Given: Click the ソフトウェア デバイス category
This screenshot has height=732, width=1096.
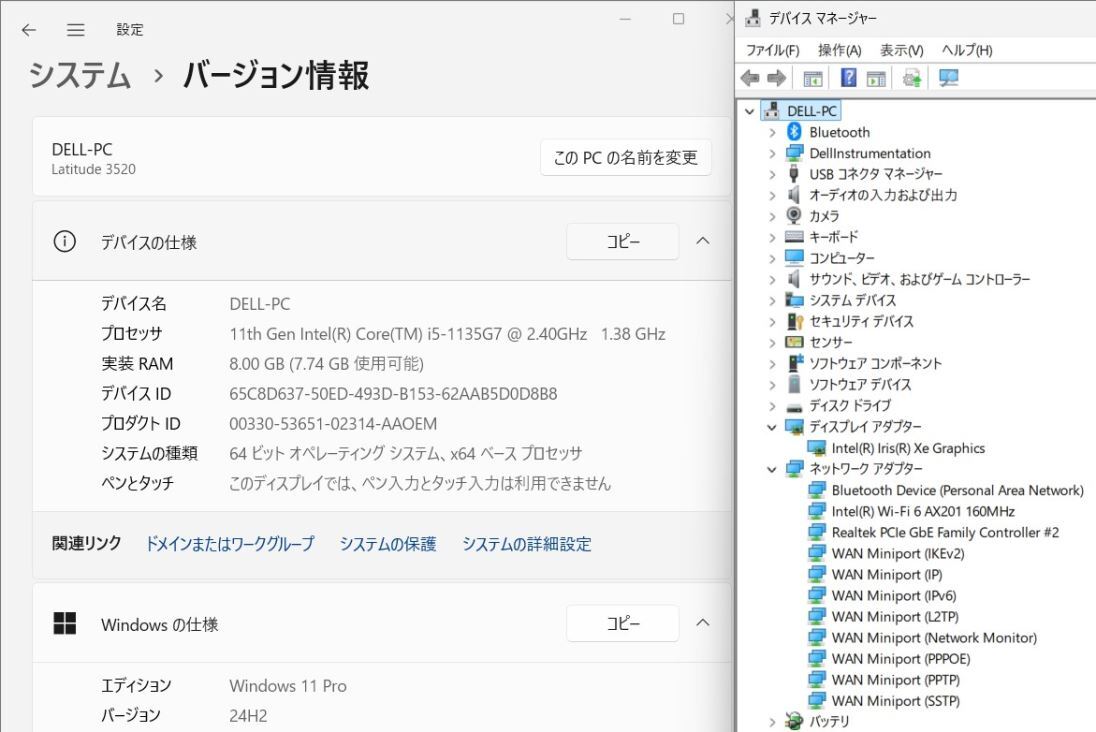Looking at the screenshot, I should (x=860, y=384).
